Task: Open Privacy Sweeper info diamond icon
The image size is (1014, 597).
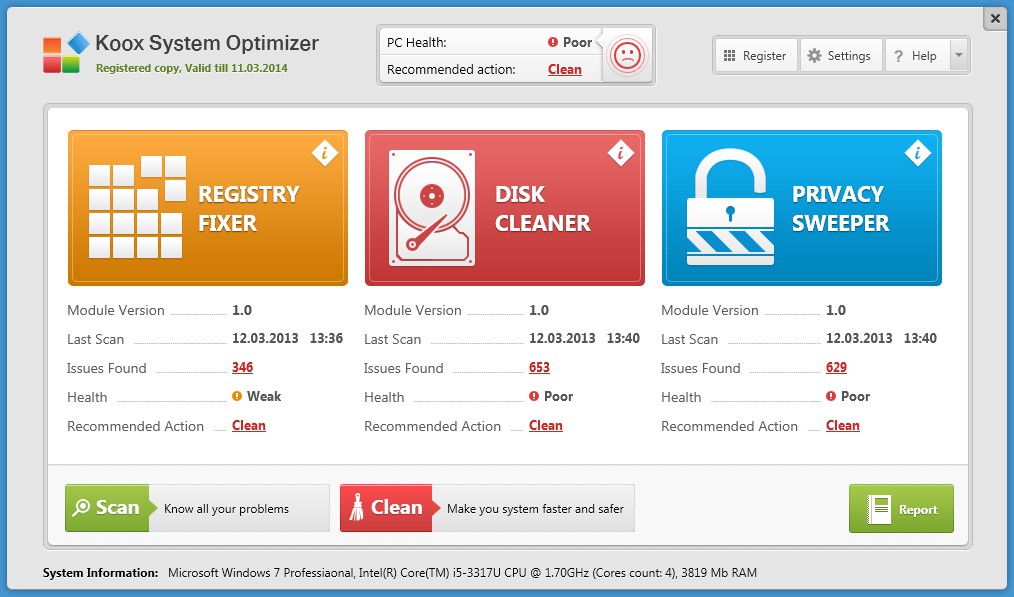Action: pos(918,153)
